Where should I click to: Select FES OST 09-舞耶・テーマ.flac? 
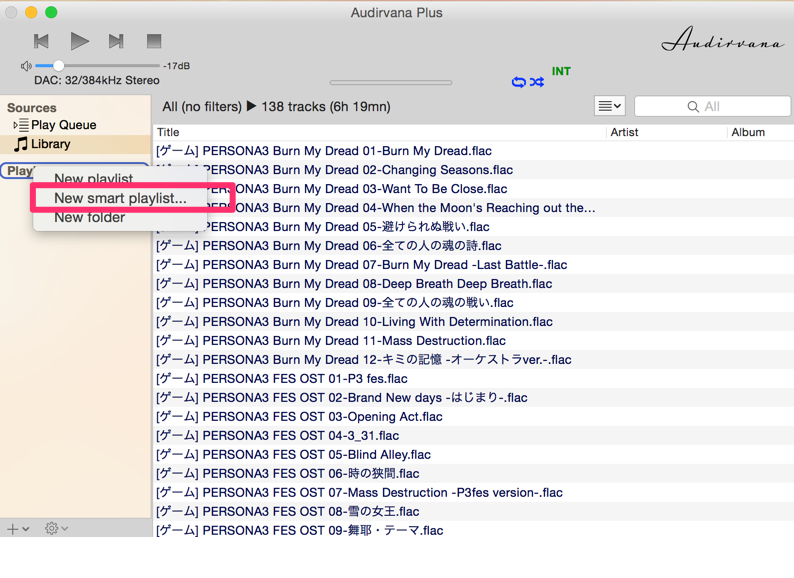[473, 530]
